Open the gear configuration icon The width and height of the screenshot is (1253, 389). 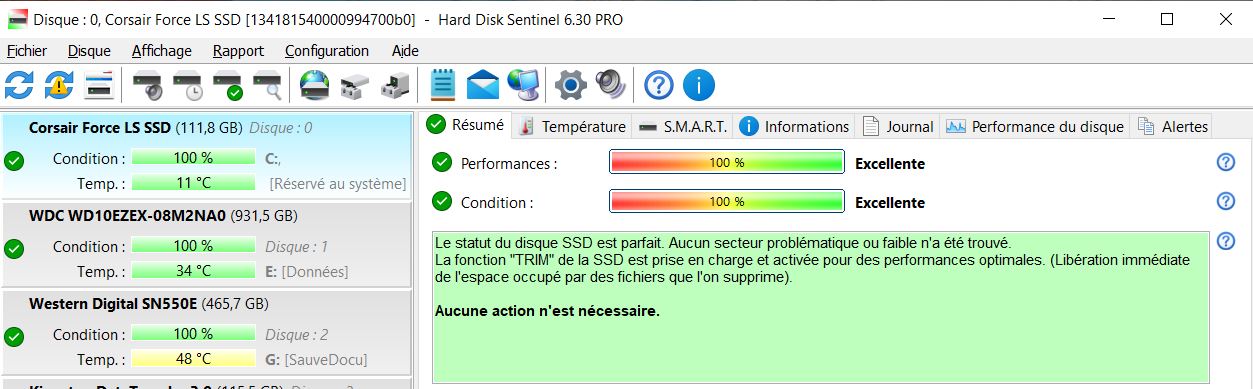[x=570, y=85]
